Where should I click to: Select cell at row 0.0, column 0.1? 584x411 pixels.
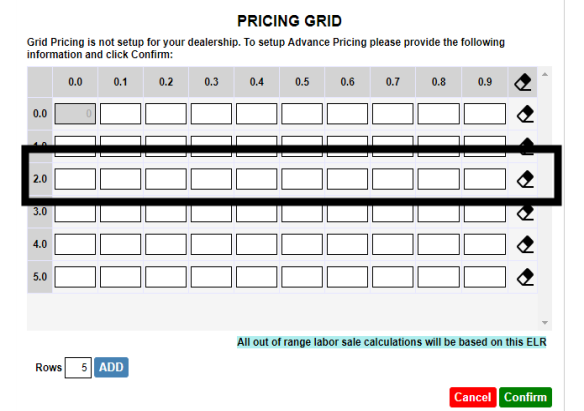(x=121, y=114)
